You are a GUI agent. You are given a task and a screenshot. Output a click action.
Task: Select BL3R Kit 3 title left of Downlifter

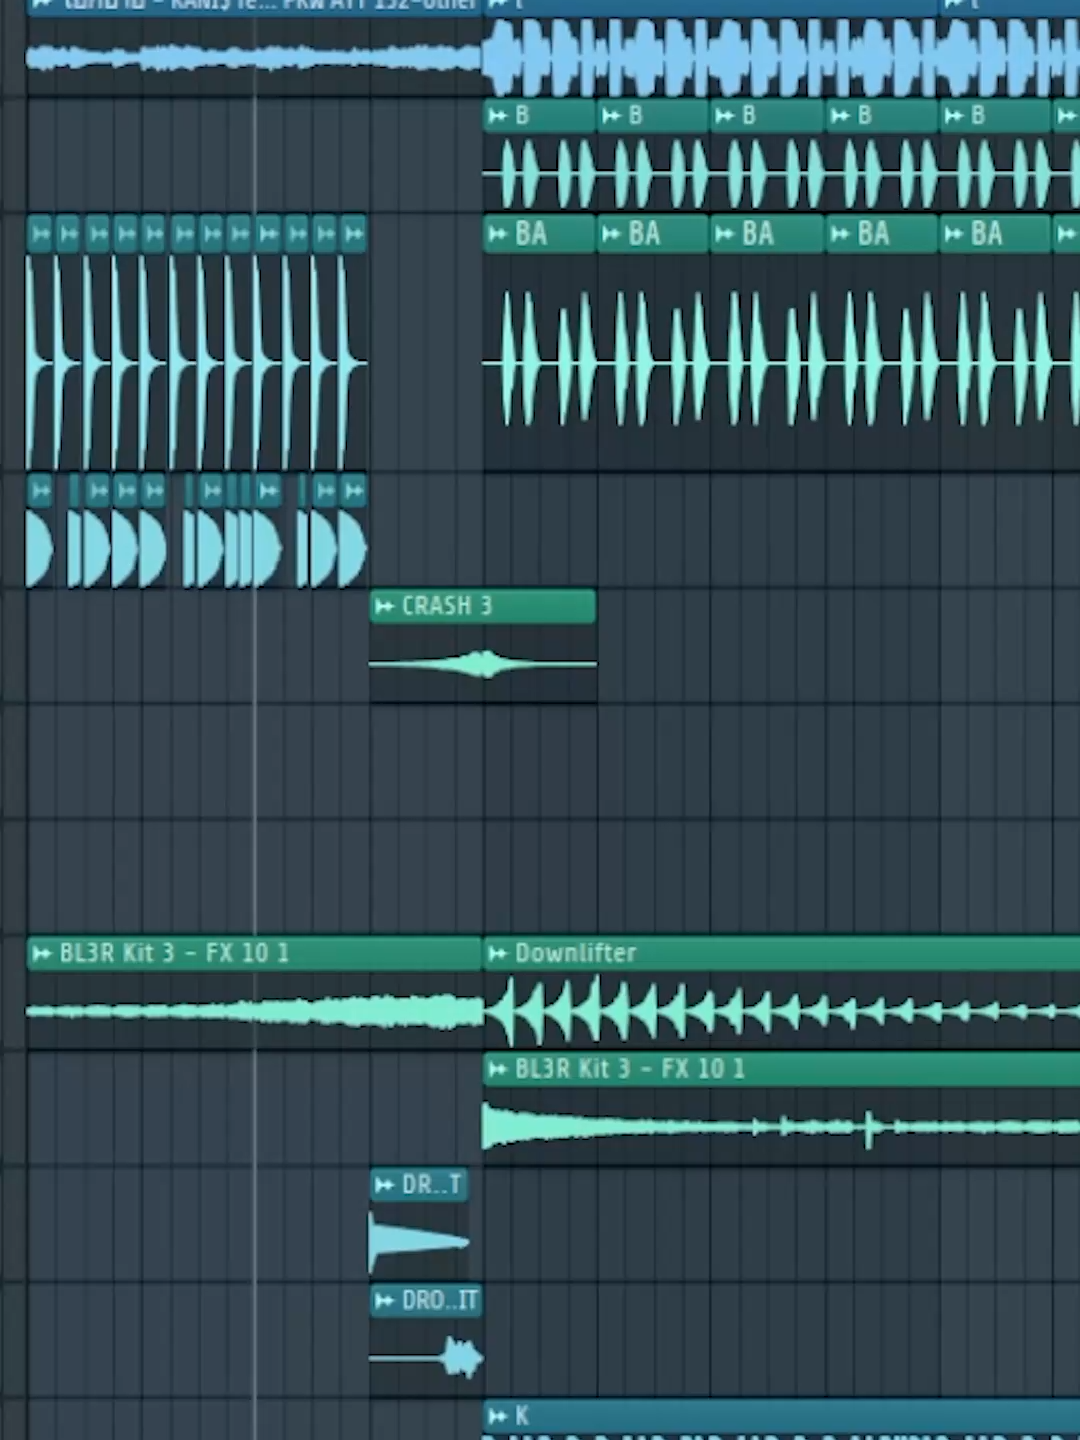point(174,953)
